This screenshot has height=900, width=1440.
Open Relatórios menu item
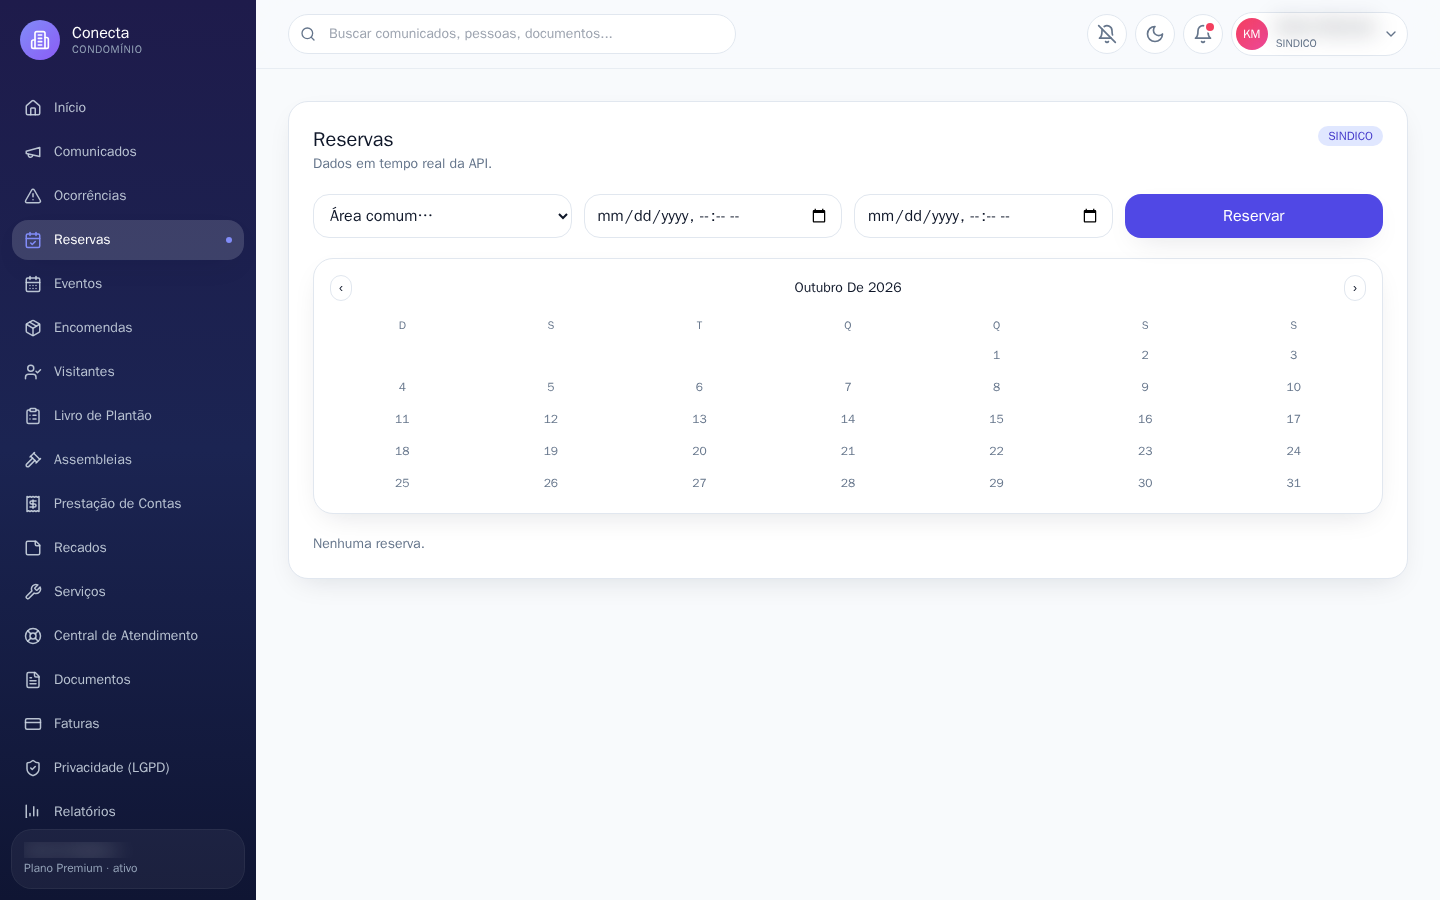click(x=128, y=812)
